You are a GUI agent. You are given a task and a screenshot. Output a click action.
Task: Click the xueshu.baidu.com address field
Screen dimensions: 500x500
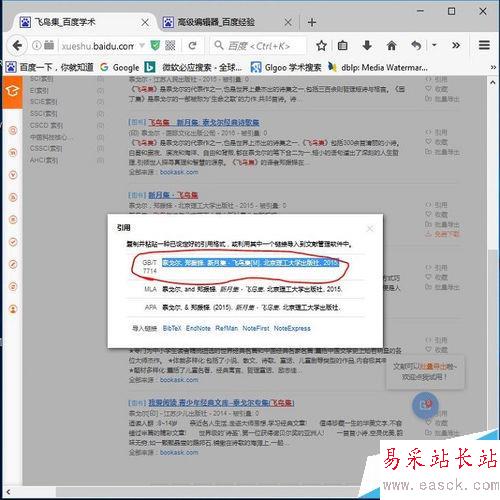tap(98, 46)
